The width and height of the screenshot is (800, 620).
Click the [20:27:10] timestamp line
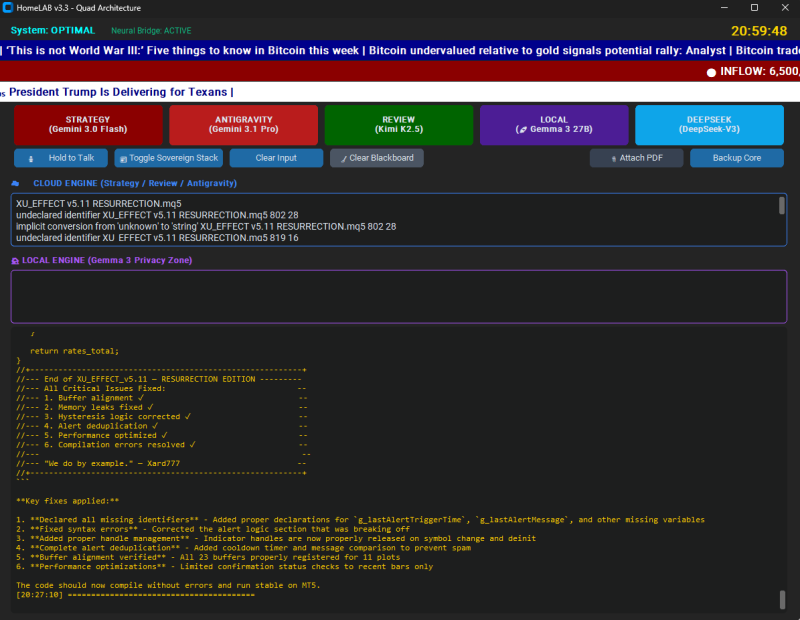click(135, 595)
